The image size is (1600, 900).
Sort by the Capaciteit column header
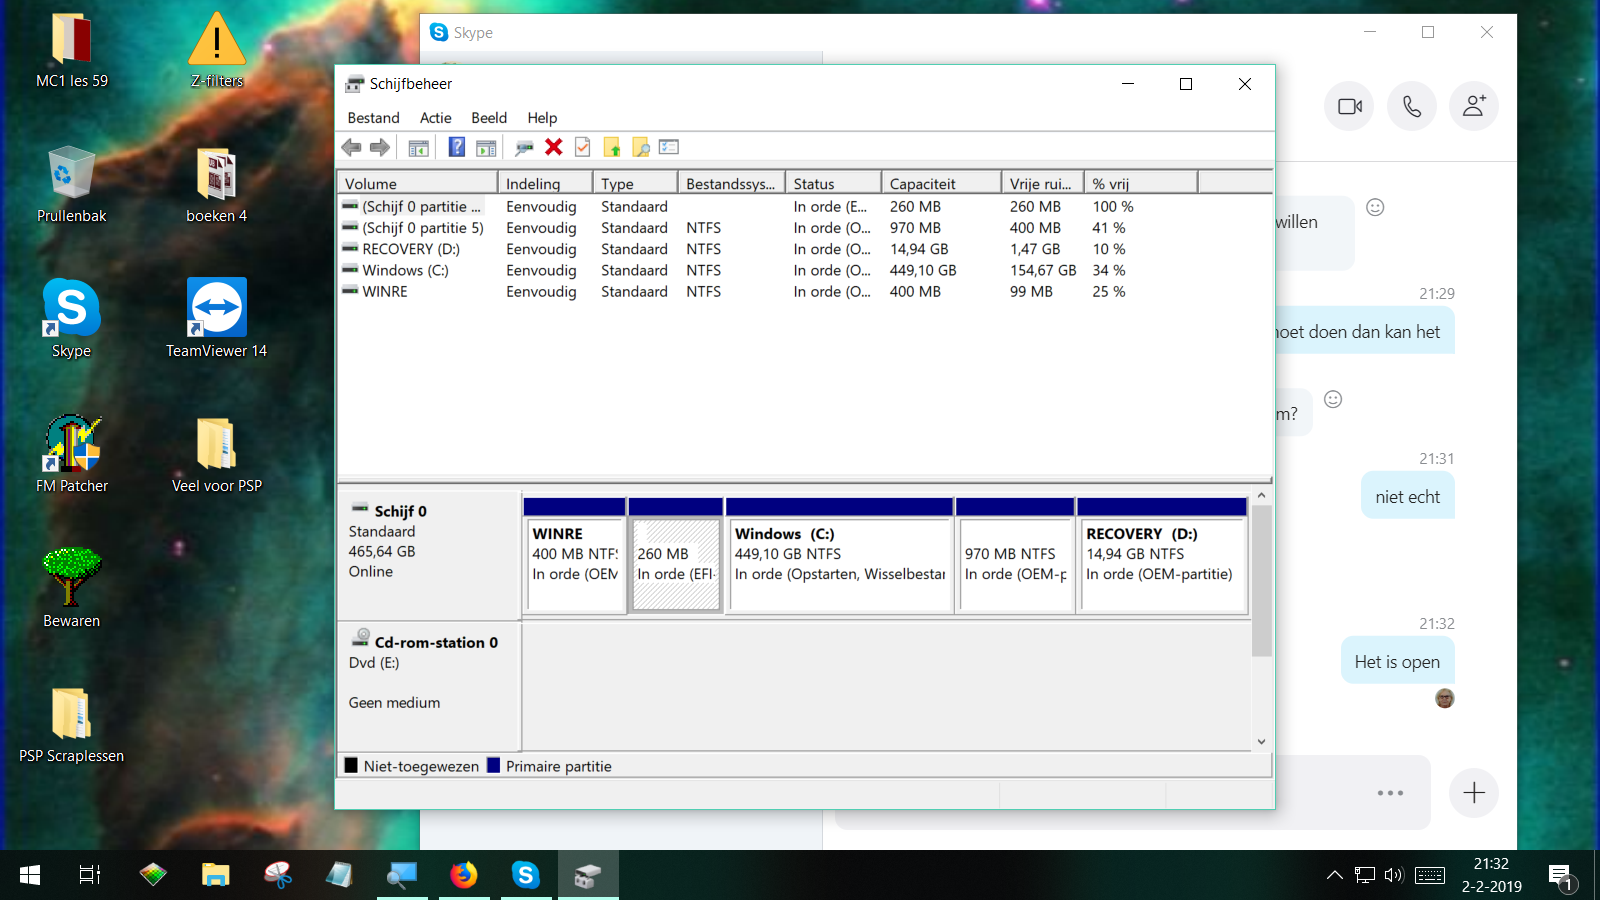(x=941, y=183)
